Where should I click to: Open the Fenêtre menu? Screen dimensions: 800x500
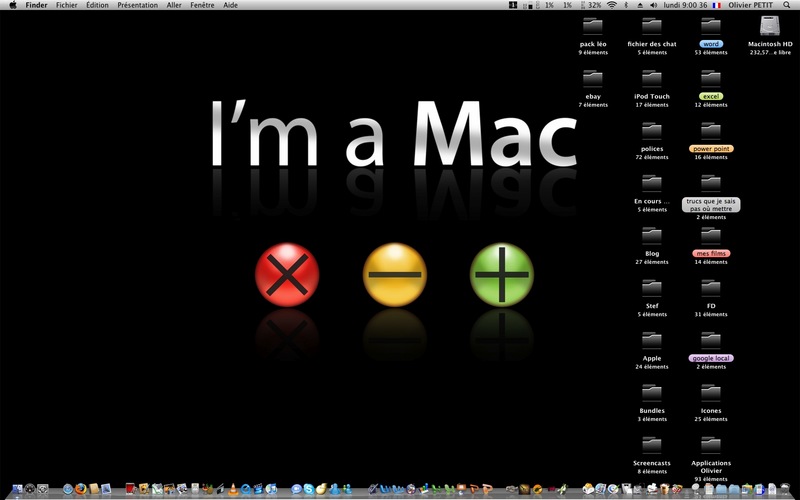[202, 5]
